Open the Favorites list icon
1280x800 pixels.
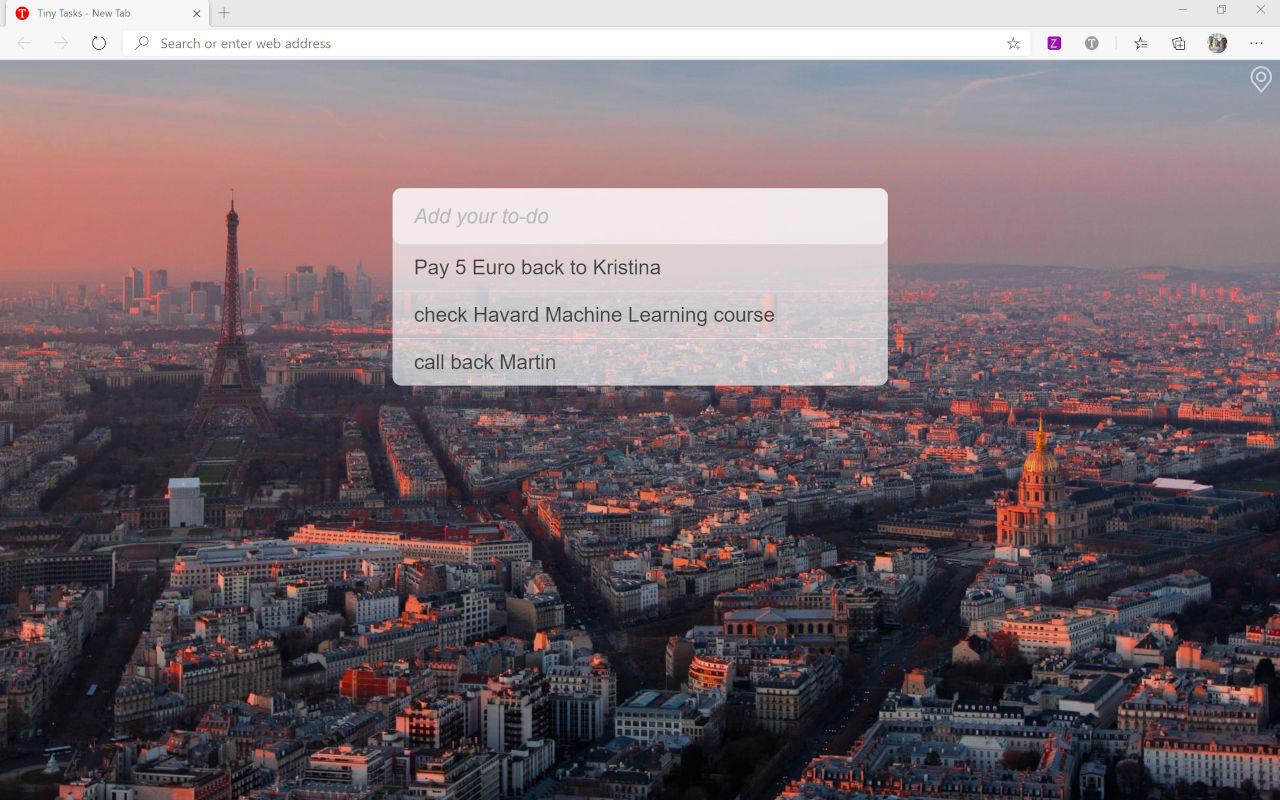pyautogui.click(x=1140, y=43)
